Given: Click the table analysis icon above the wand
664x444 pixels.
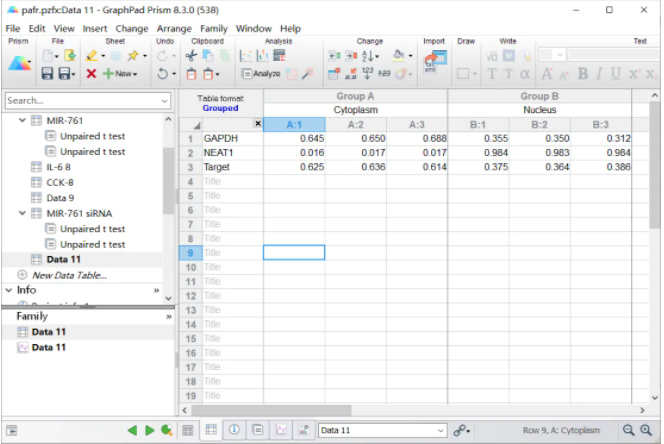Looking at the screenshot, I should tap(279, 56).
